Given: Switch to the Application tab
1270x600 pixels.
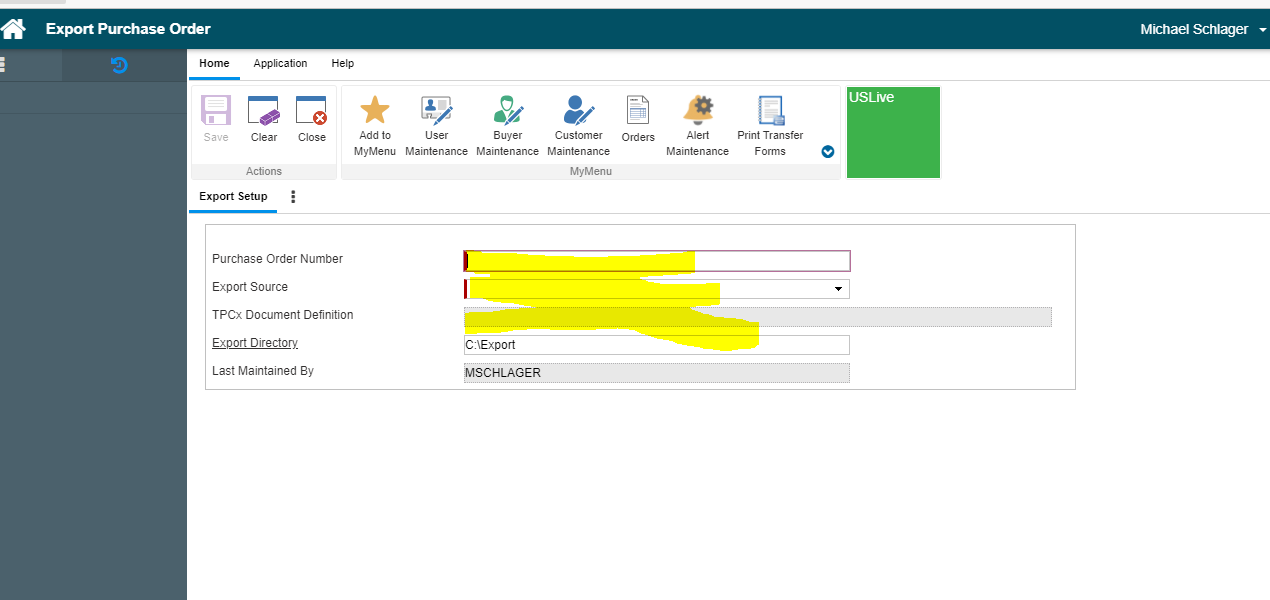Looking at the screenshot, I should tap(280, 63).
